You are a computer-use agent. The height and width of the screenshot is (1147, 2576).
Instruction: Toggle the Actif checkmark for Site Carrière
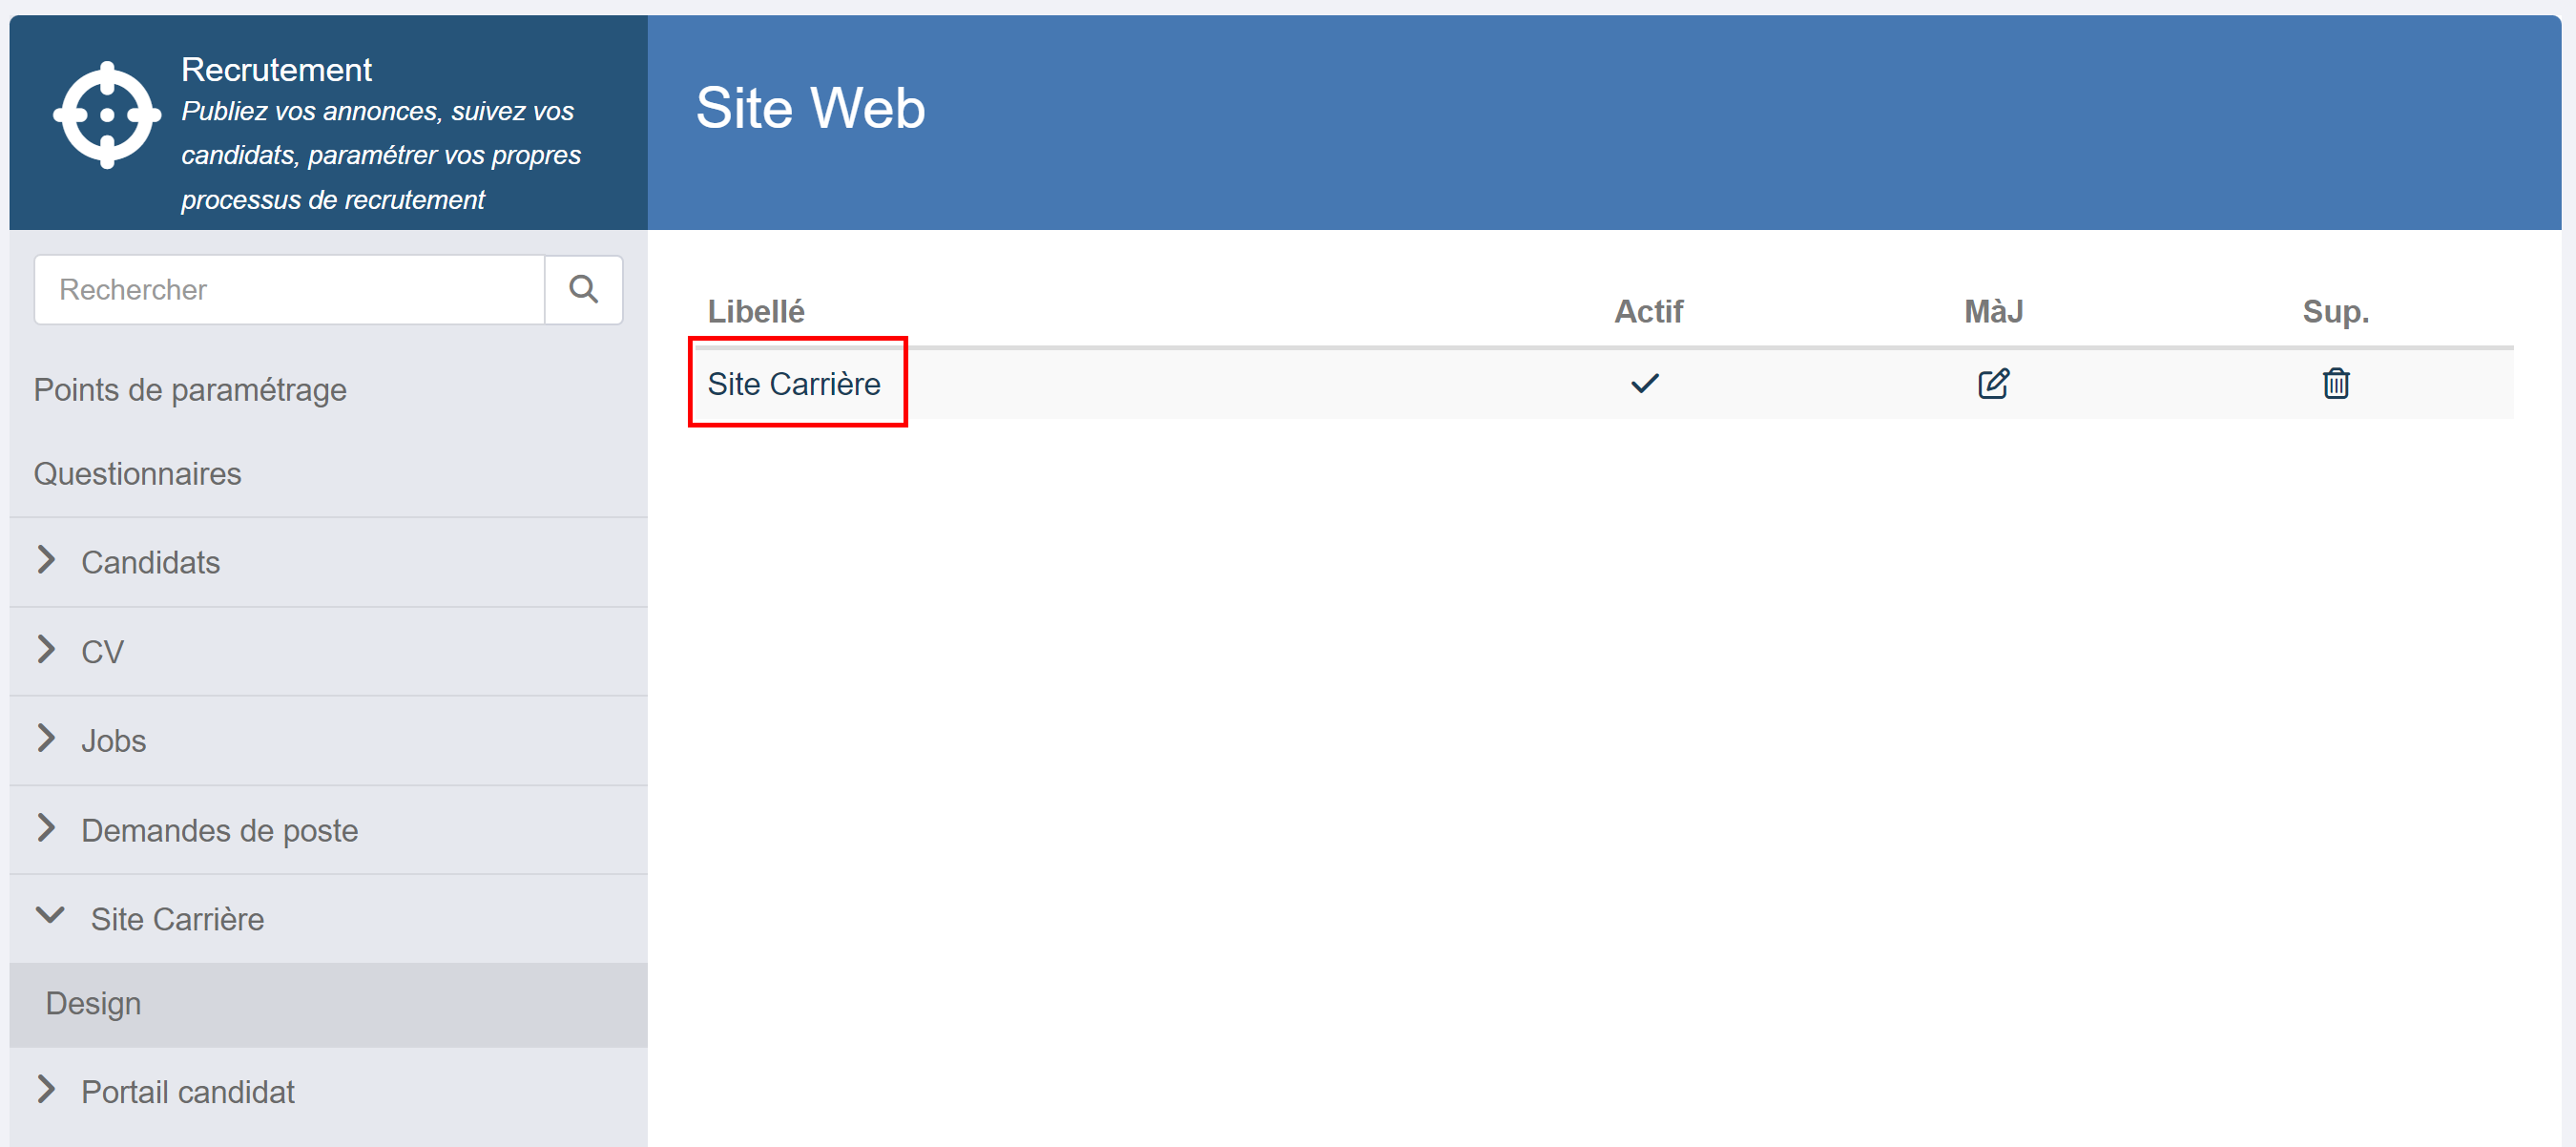coord(1645,384)
